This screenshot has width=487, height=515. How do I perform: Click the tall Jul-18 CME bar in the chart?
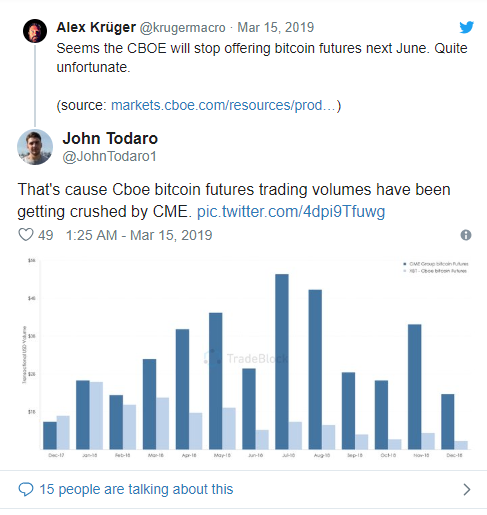282,362
